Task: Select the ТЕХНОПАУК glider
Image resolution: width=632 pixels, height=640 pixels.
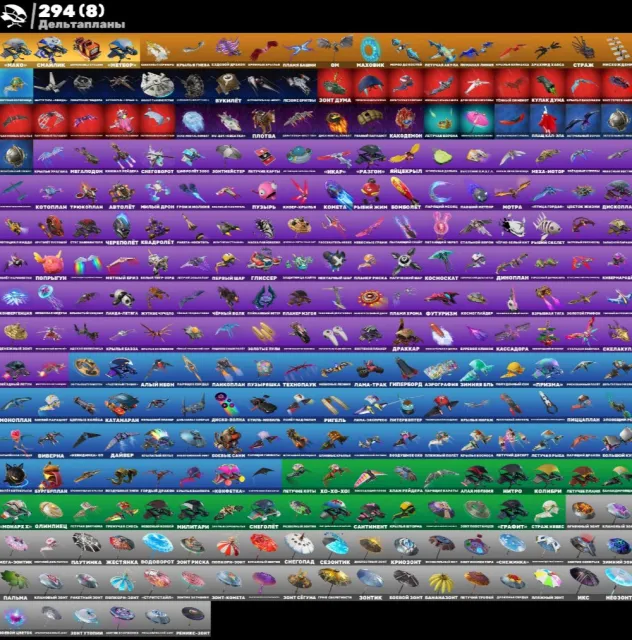Action: pyautogui.click(x=299, y=370)
